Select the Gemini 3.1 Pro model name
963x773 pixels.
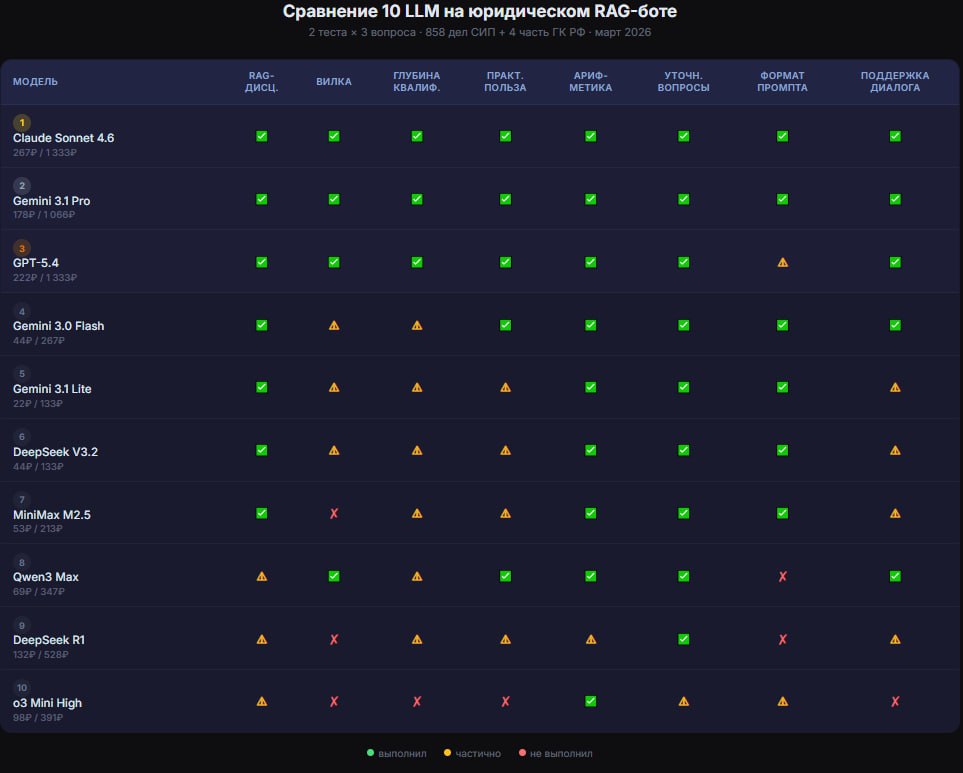pos(52,201)
